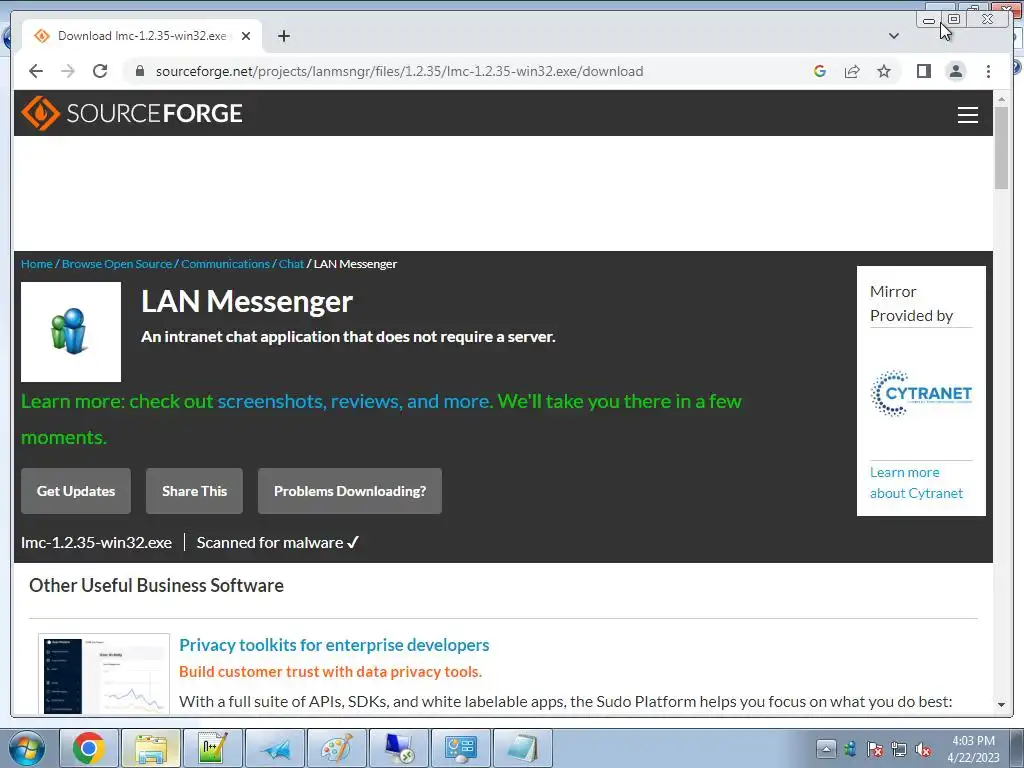The height and width of the screenshot is (768, 1024).
Task: Open the paper plane app in taskbar
Action: [x=275, y=748]
